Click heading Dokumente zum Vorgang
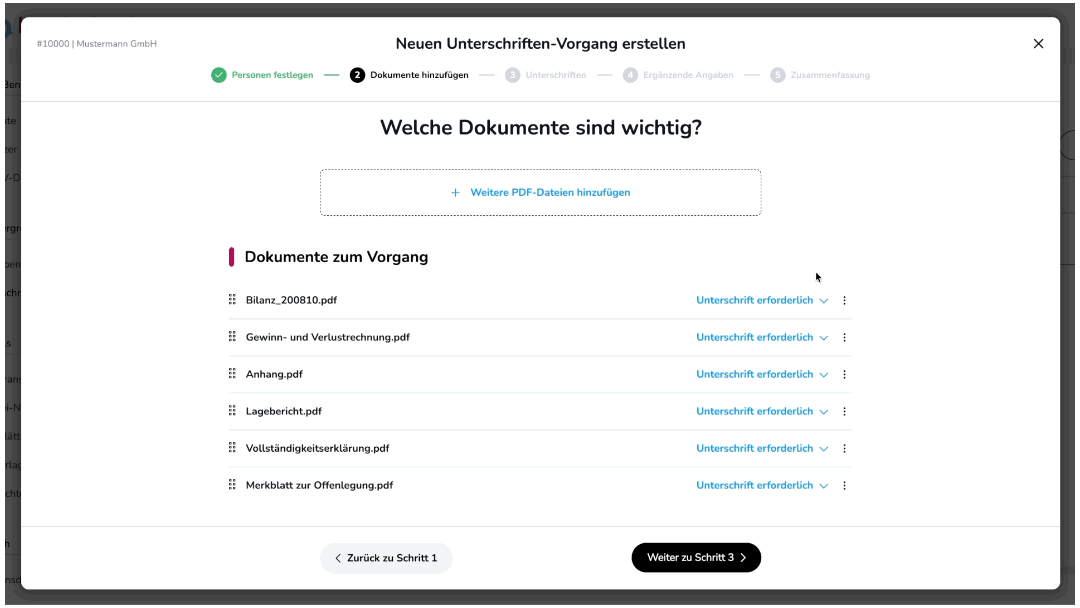Image resolution: width=1080 pixels, height=608 pixels. [x=336, y=257]
